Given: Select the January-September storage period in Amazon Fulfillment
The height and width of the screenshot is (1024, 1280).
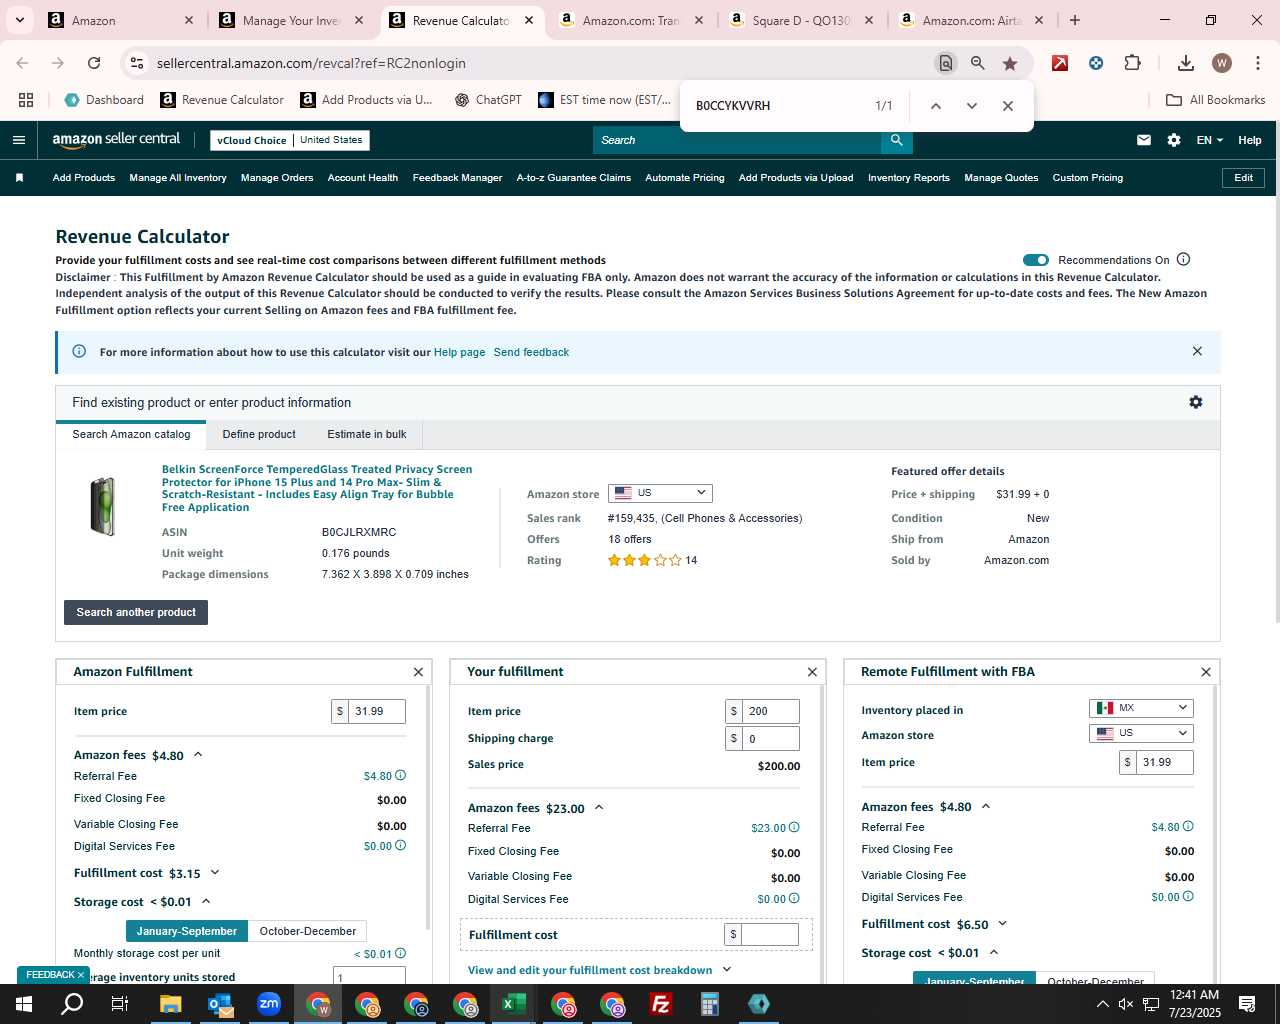Looking at the screenshot, I should (x=187, y=931).
